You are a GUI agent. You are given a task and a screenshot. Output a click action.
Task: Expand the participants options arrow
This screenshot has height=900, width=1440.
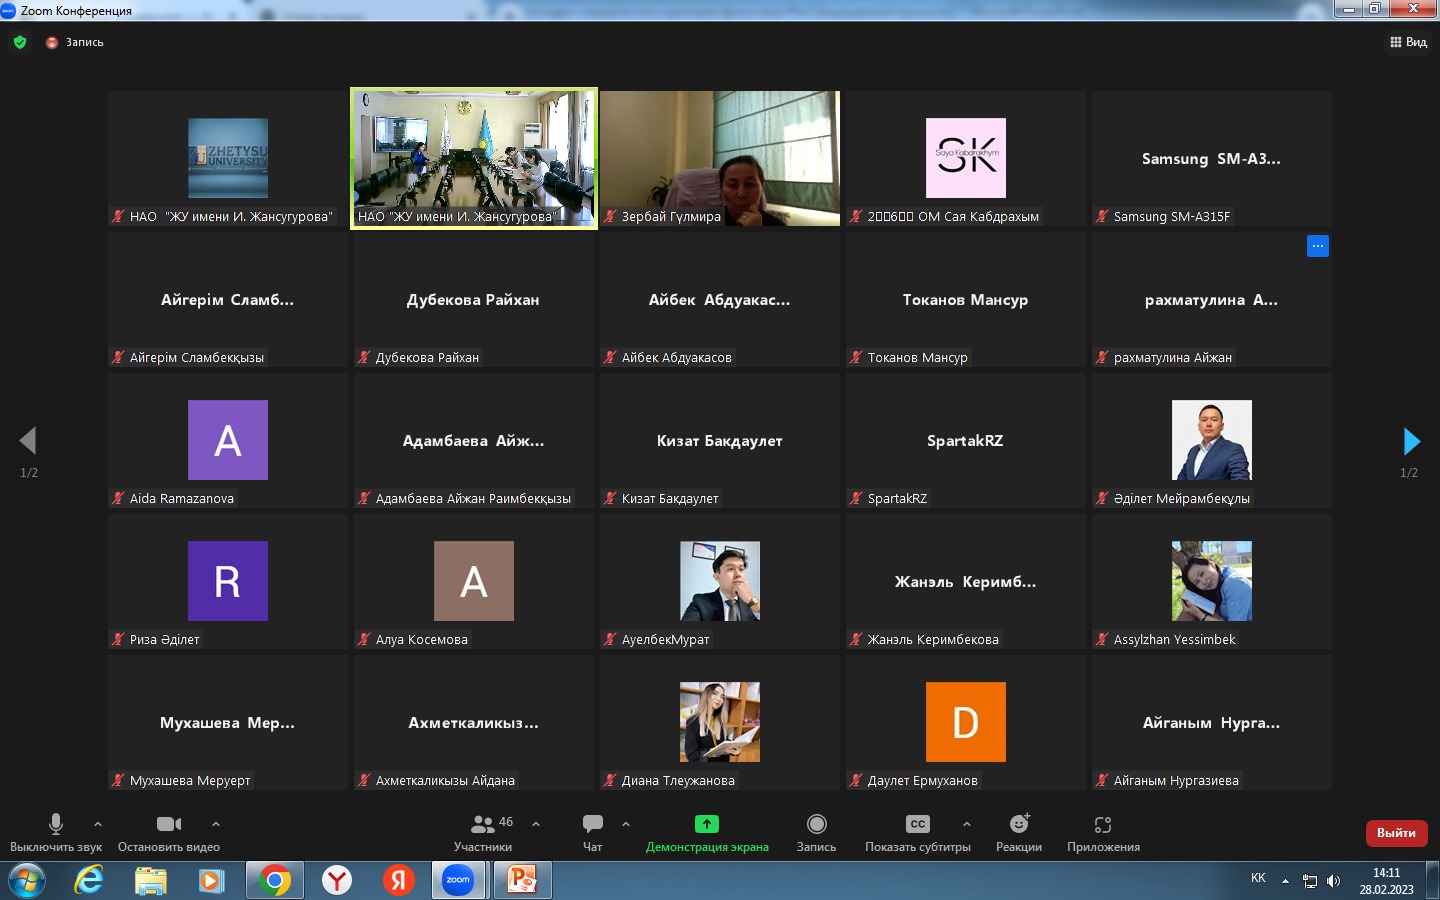(x=536, y=824)
